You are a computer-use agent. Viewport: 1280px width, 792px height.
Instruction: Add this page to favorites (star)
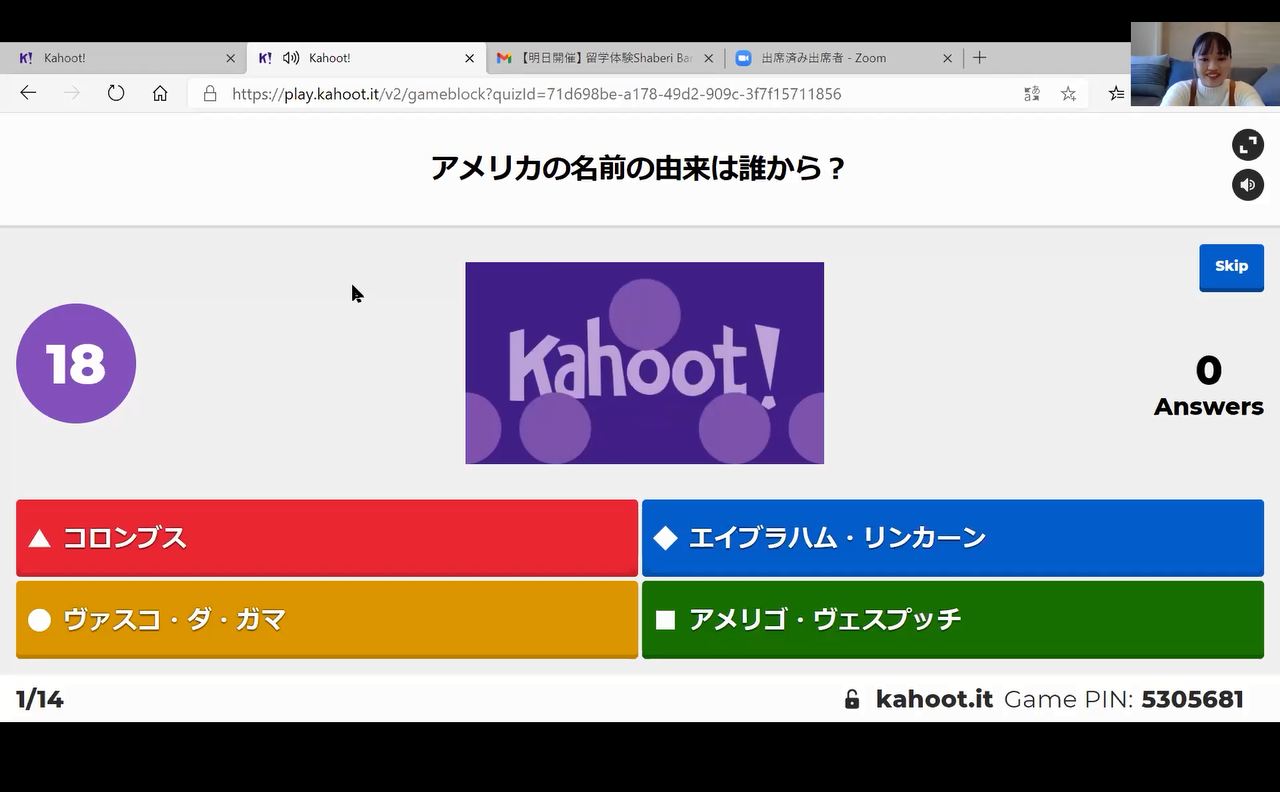(1068, 93)
